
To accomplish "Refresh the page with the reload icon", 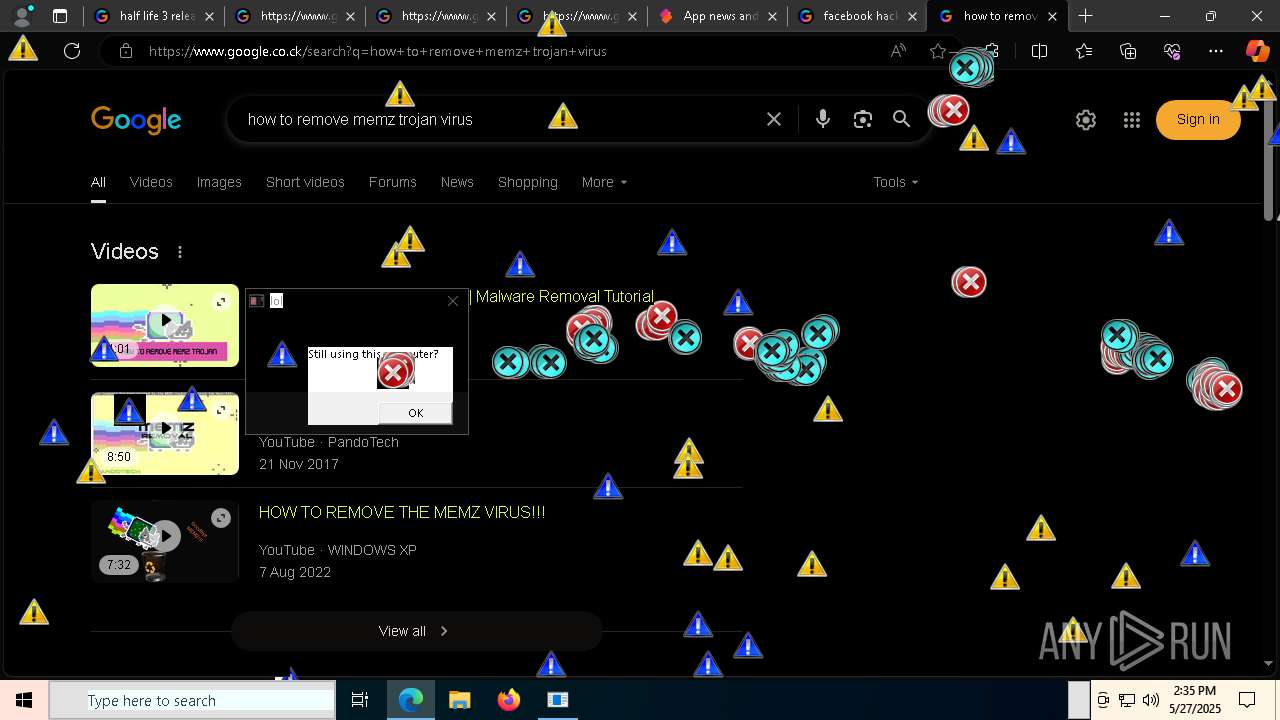I will coord(72,51).
